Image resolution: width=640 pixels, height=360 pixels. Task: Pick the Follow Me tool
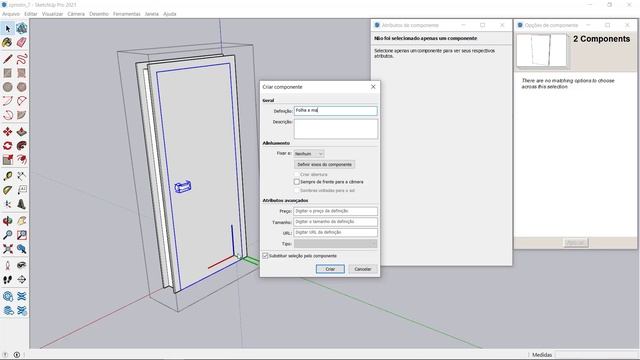point(22,146)
